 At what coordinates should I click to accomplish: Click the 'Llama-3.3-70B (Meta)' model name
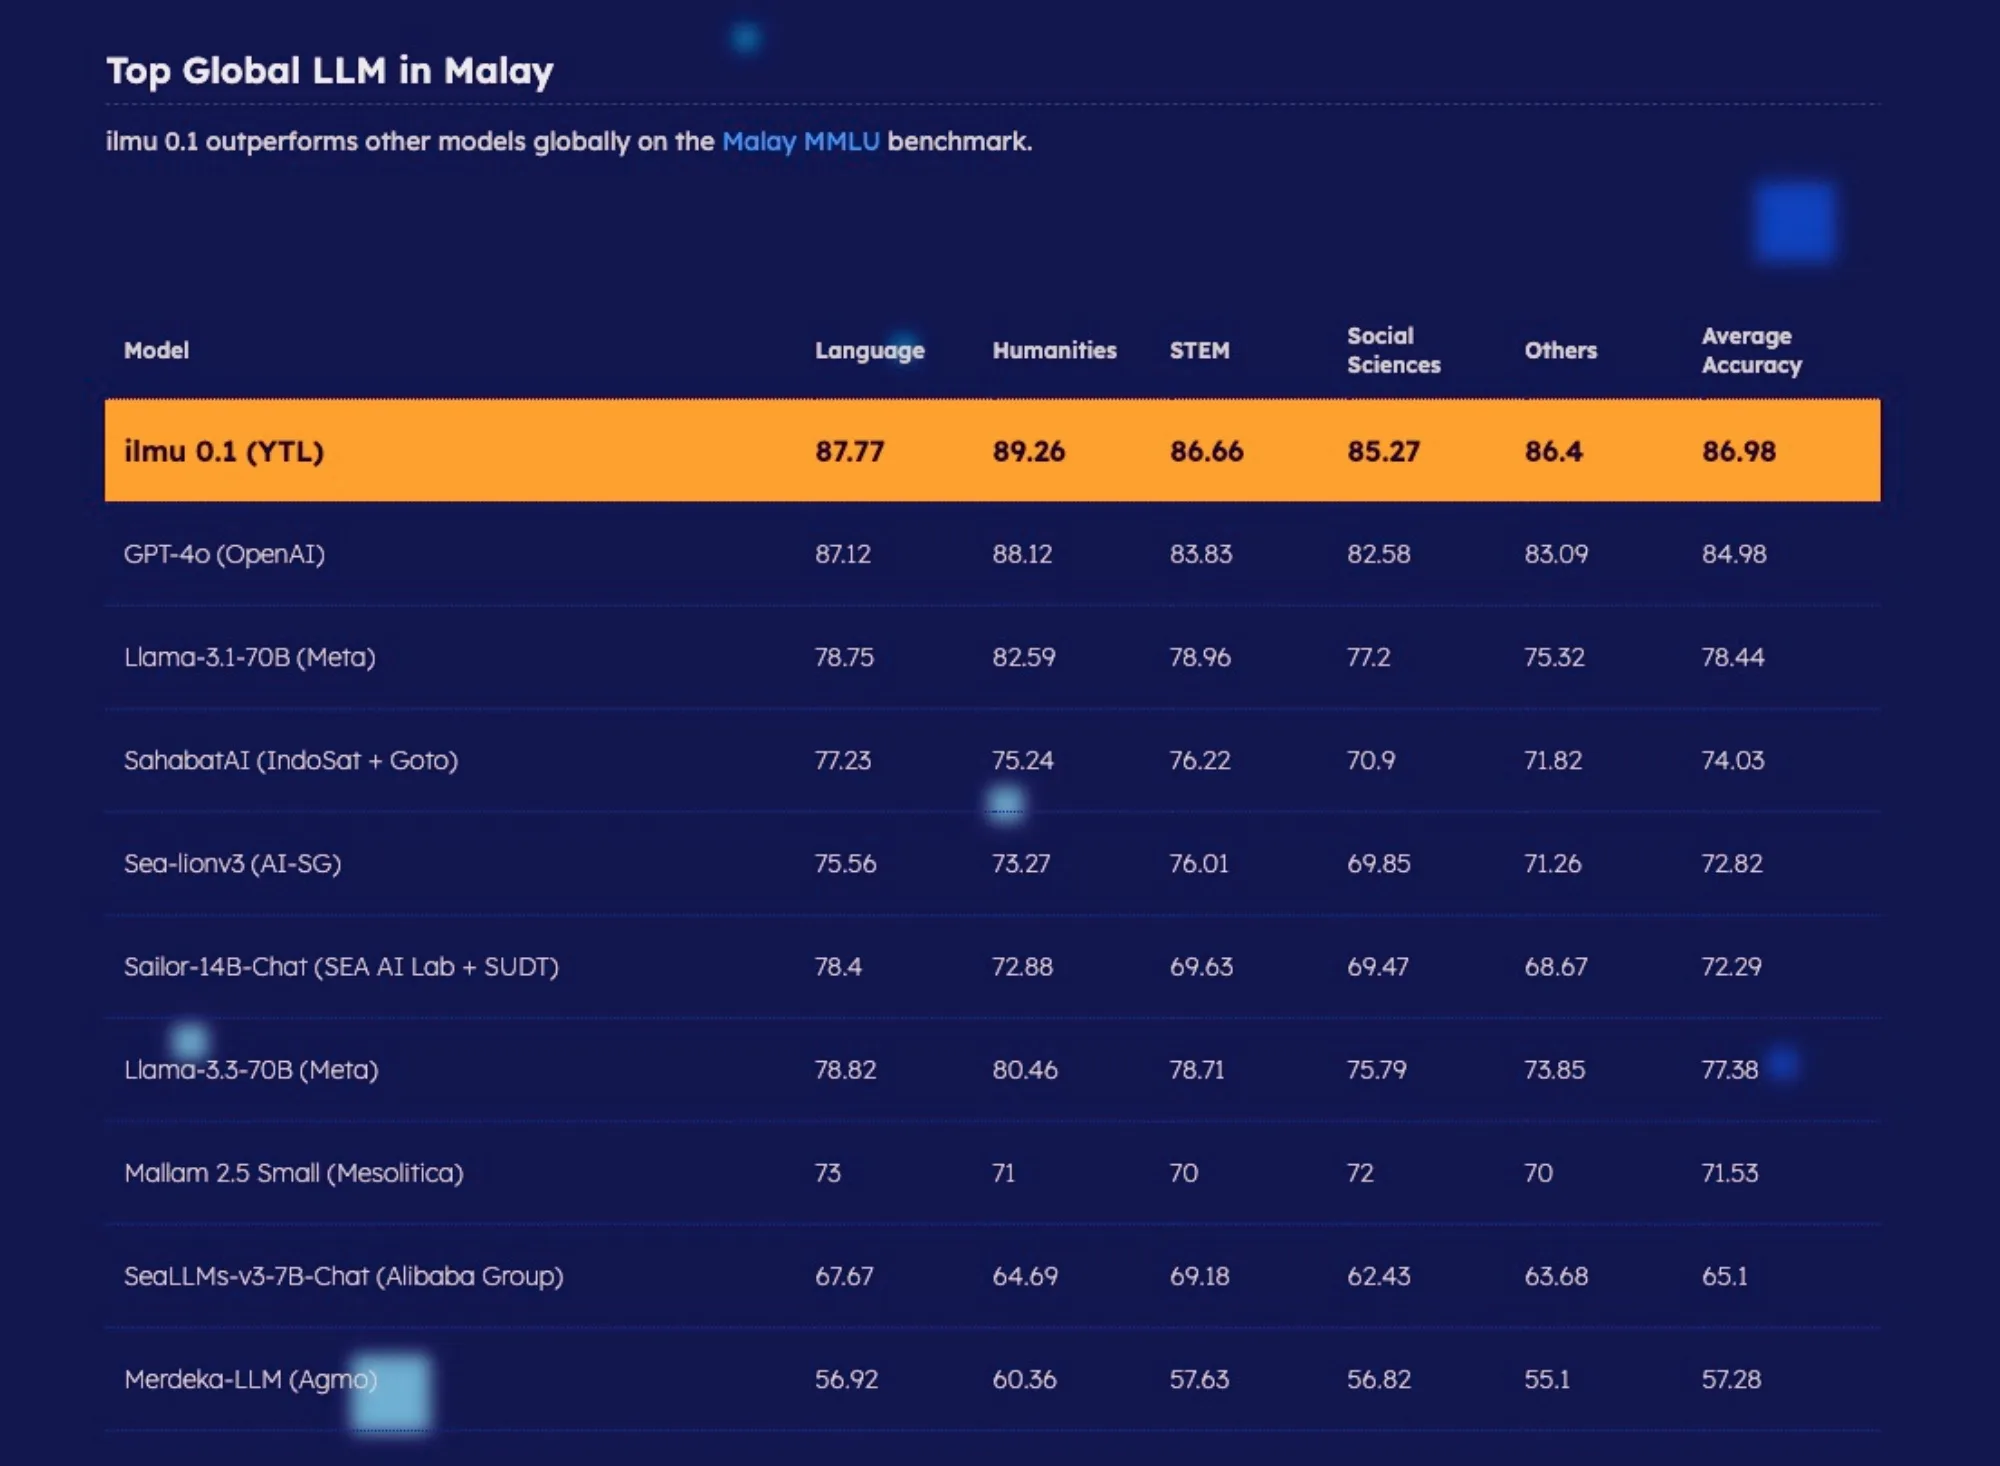(251, 1069)
